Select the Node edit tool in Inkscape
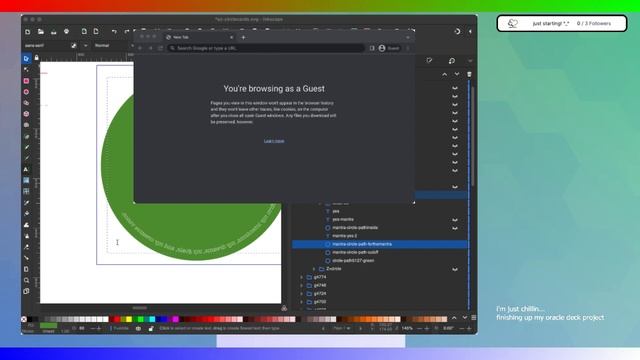This screenshot has height=360, width=640. 26,70
